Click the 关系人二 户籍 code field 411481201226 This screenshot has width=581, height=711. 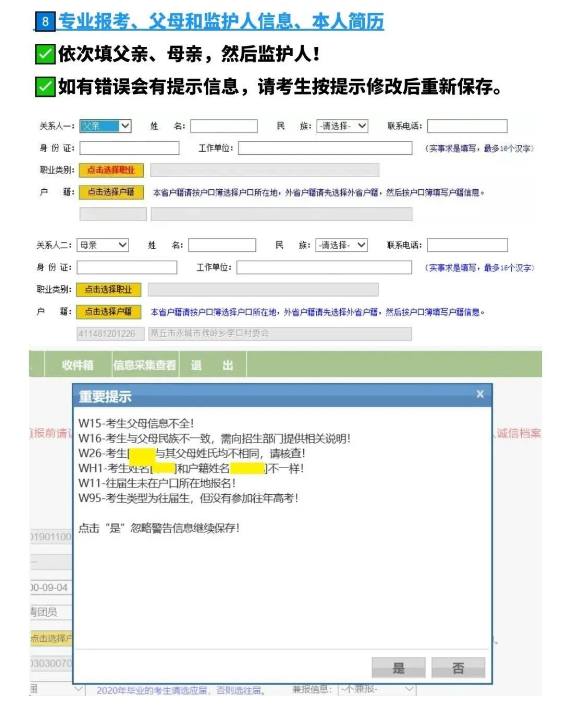(x=110, y=334)
